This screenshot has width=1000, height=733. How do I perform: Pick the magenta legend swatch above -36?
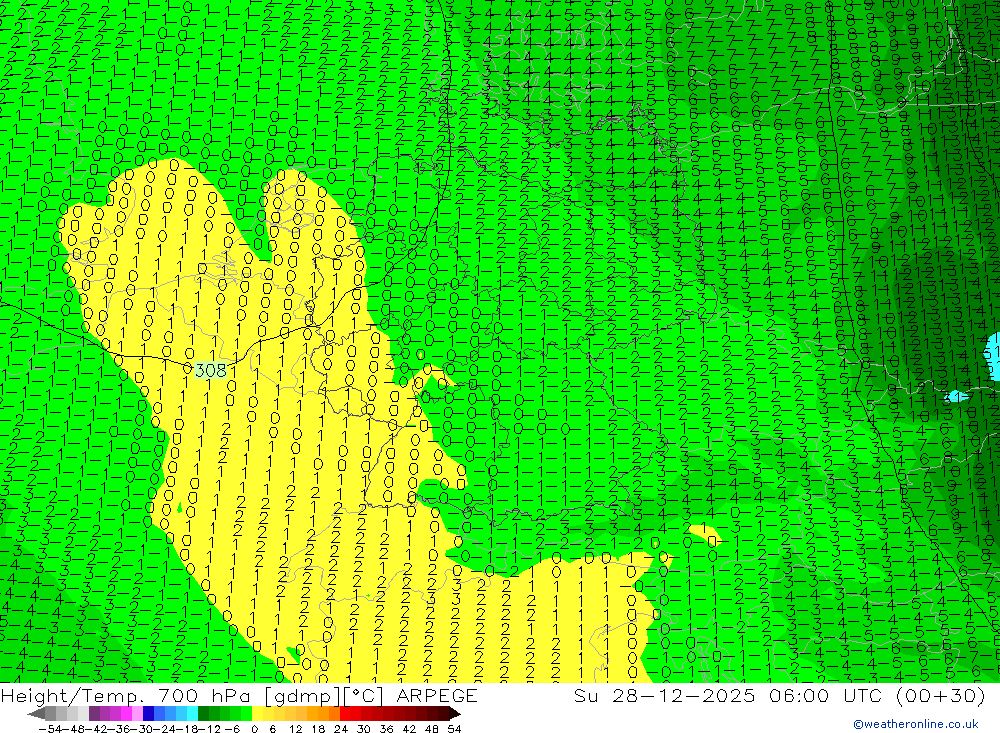point(126,713)
